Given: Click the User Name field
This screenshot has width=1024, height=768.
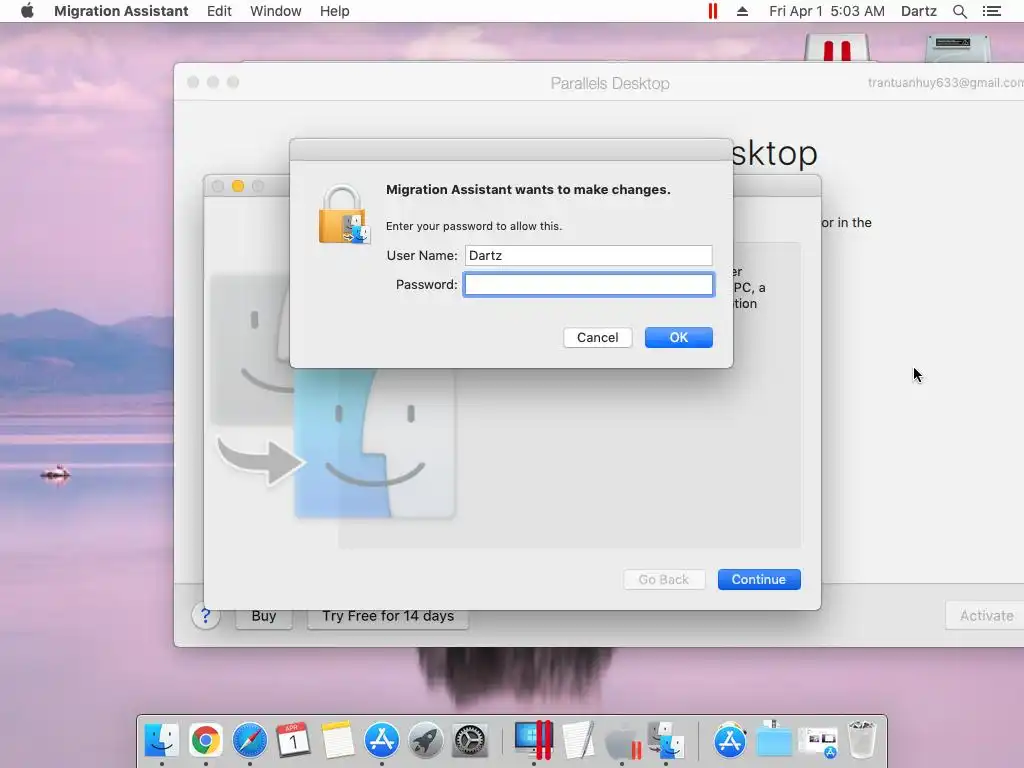Looking at the screenshot, I should pos(588,255).
